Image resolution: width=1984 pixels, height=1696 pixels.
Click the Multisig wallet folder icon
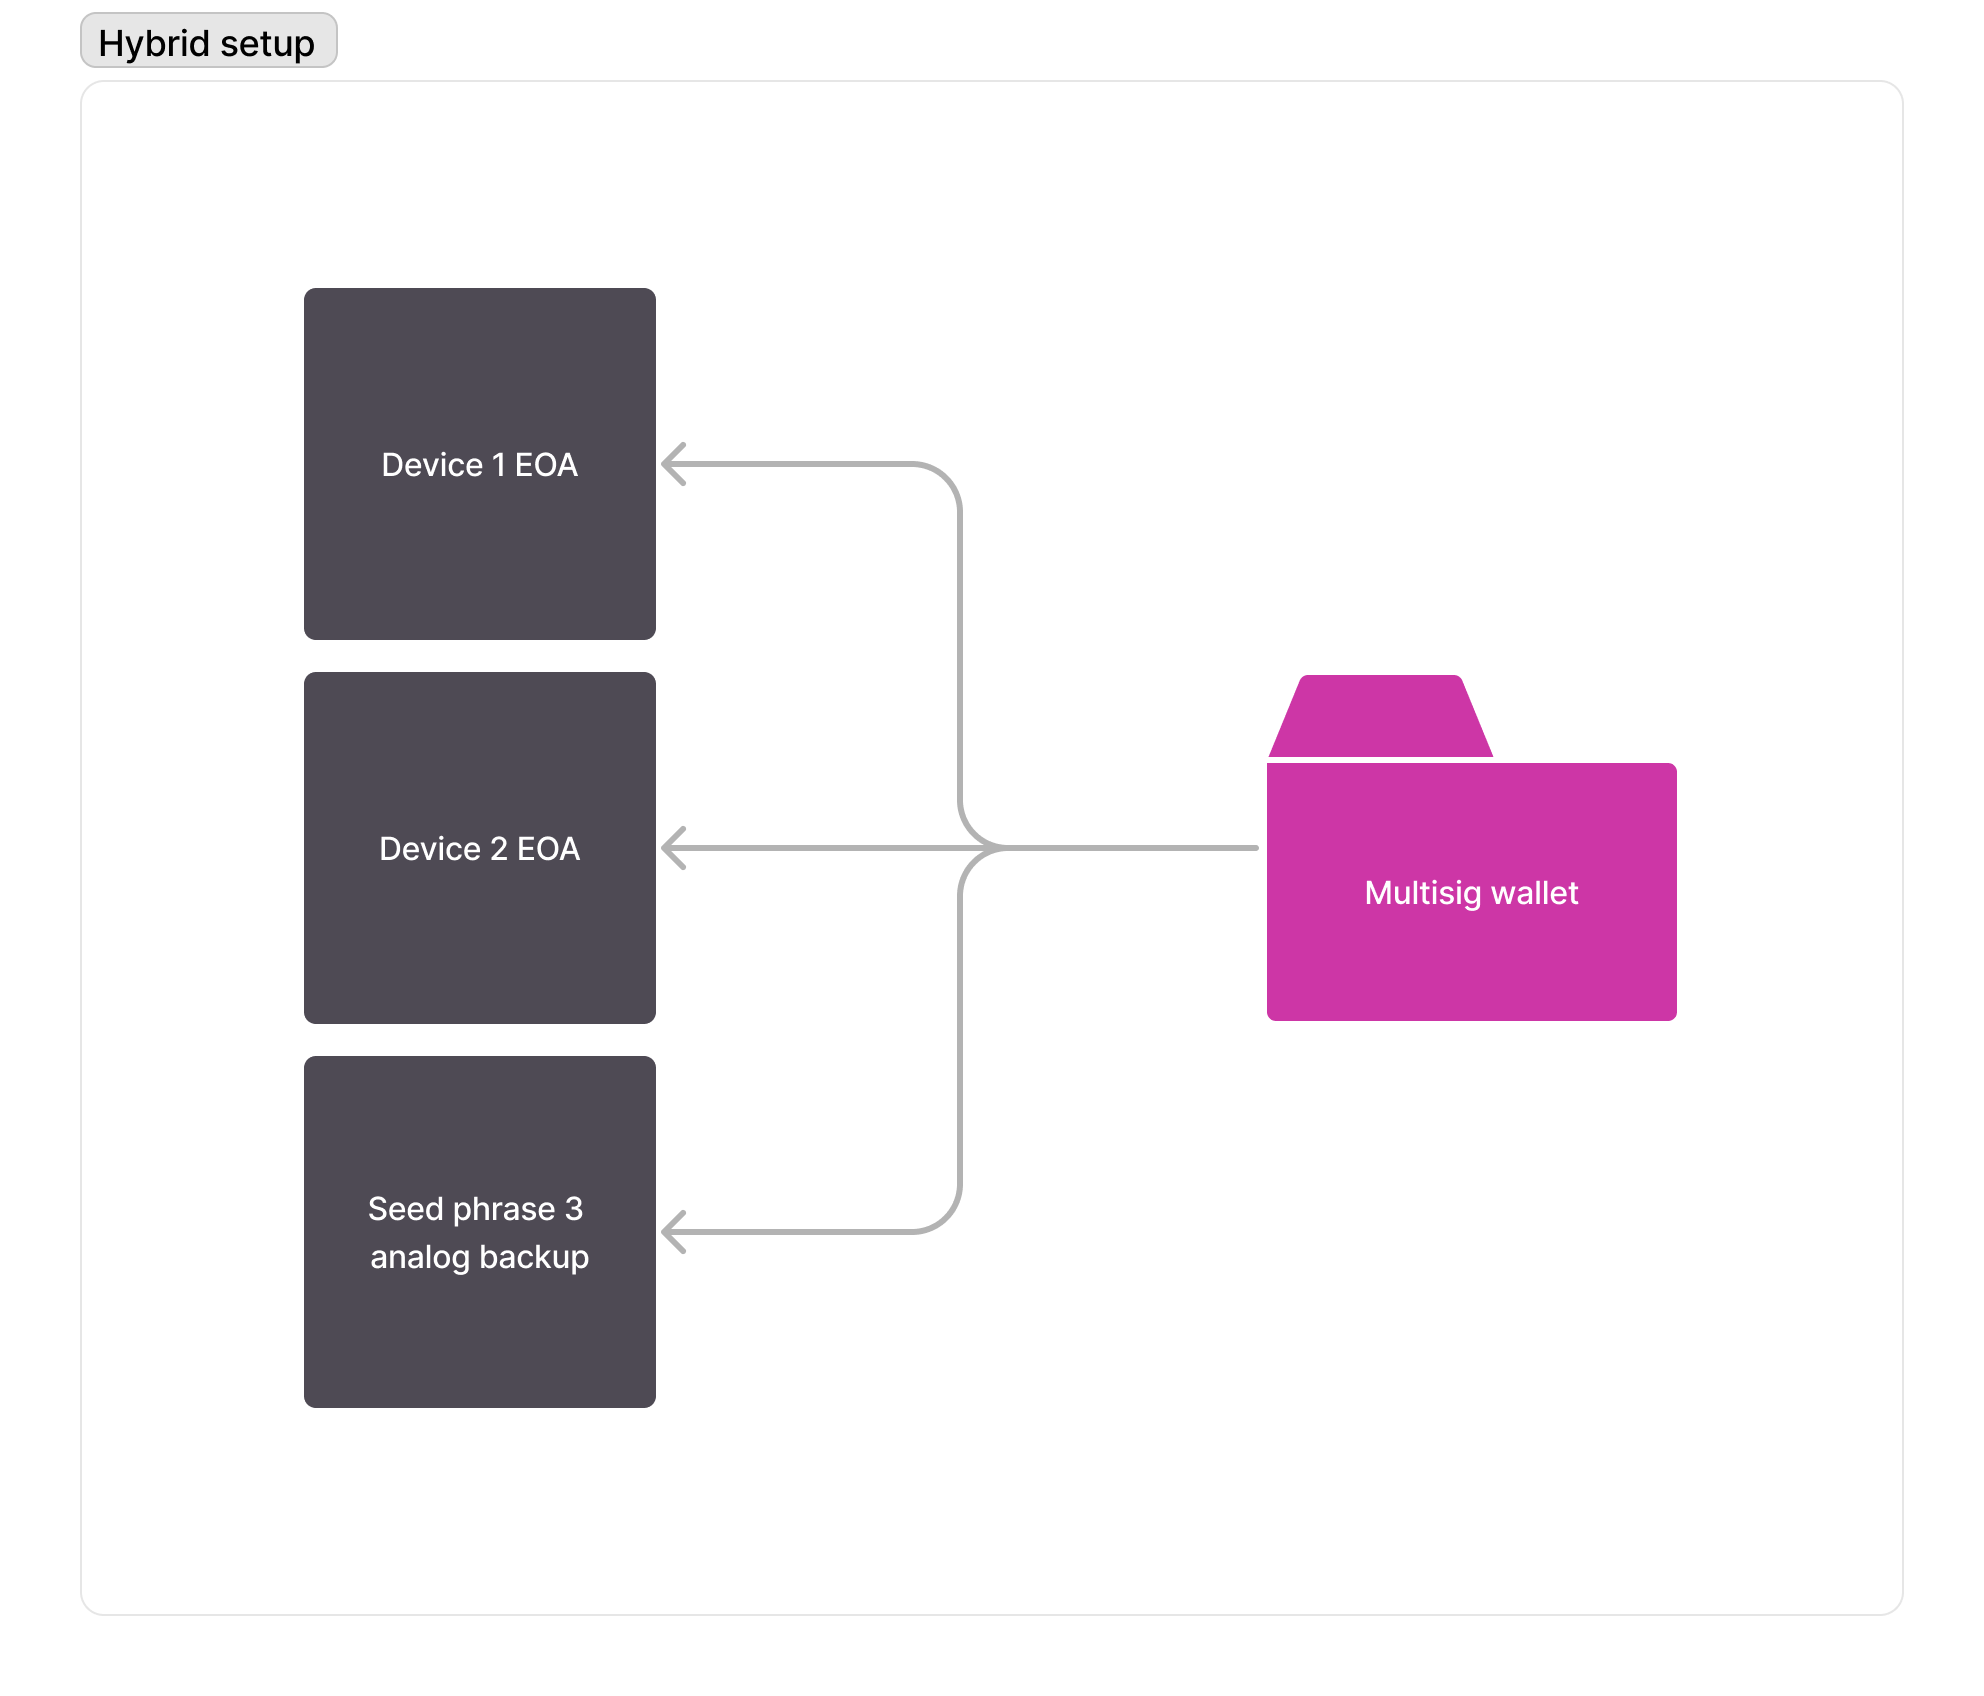point(1471,848)
